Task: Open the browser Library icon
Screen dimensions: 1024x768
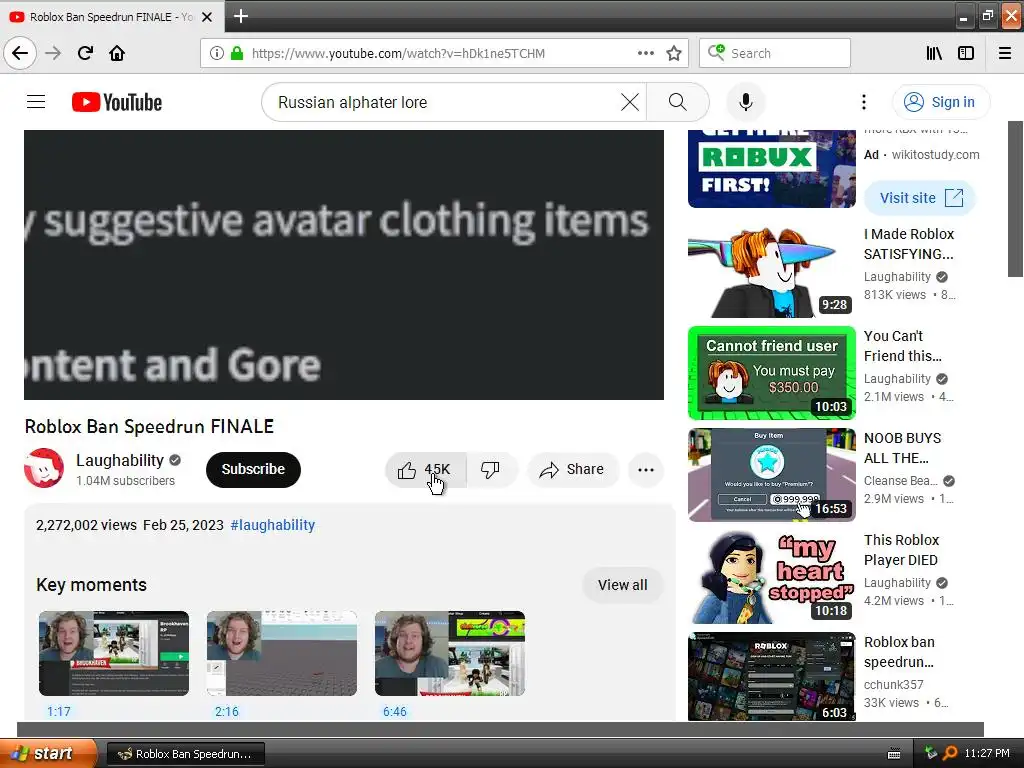Action: click(935, 53)
